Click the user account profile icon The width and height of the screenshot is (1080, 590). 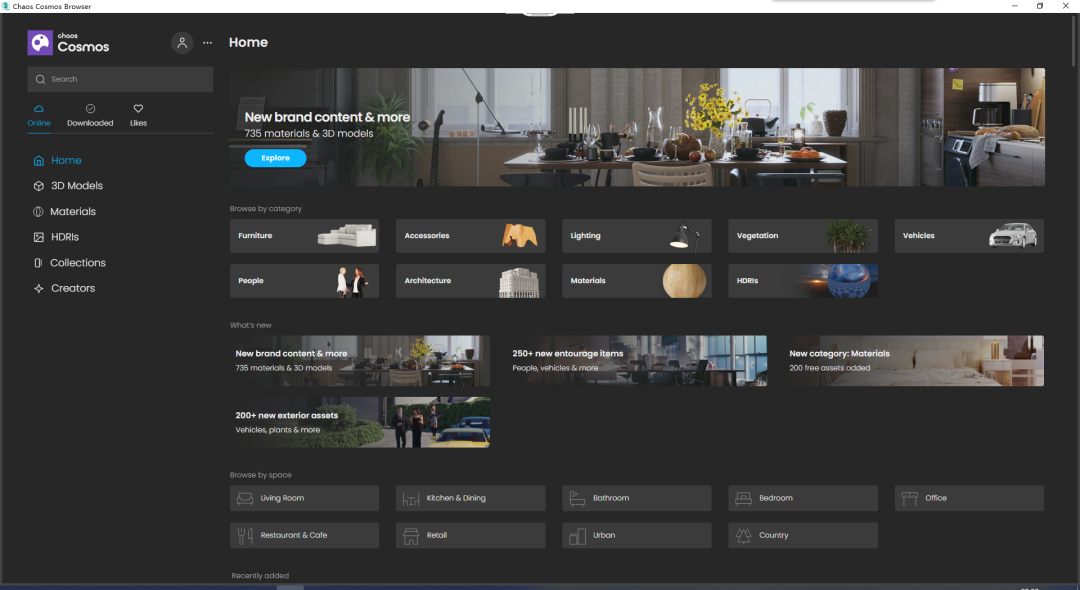(x=182, y=43)
